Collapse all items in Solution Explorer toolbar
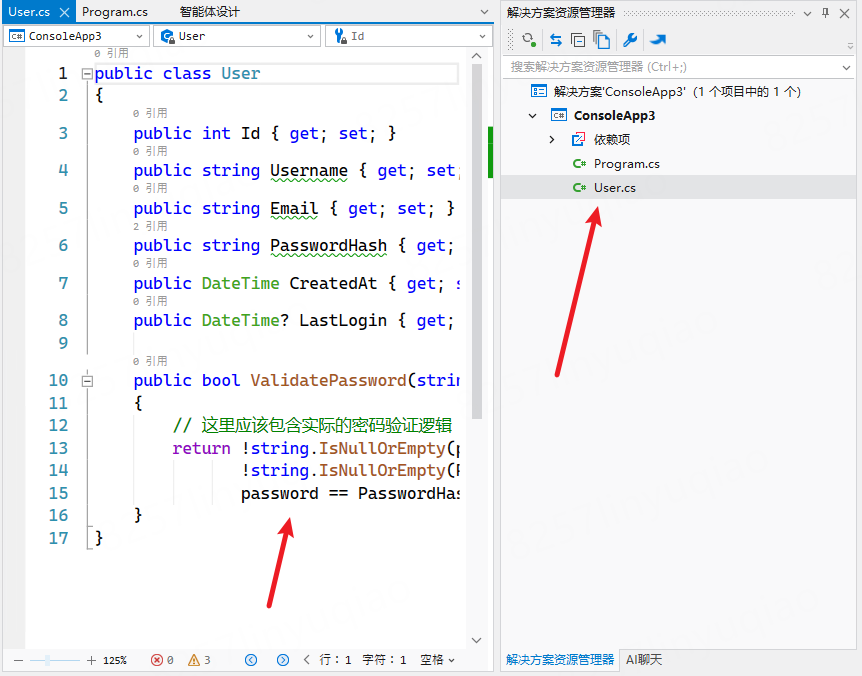Image resolution: width=862 pixels, height=676 pixels. [x=578, y=40]
